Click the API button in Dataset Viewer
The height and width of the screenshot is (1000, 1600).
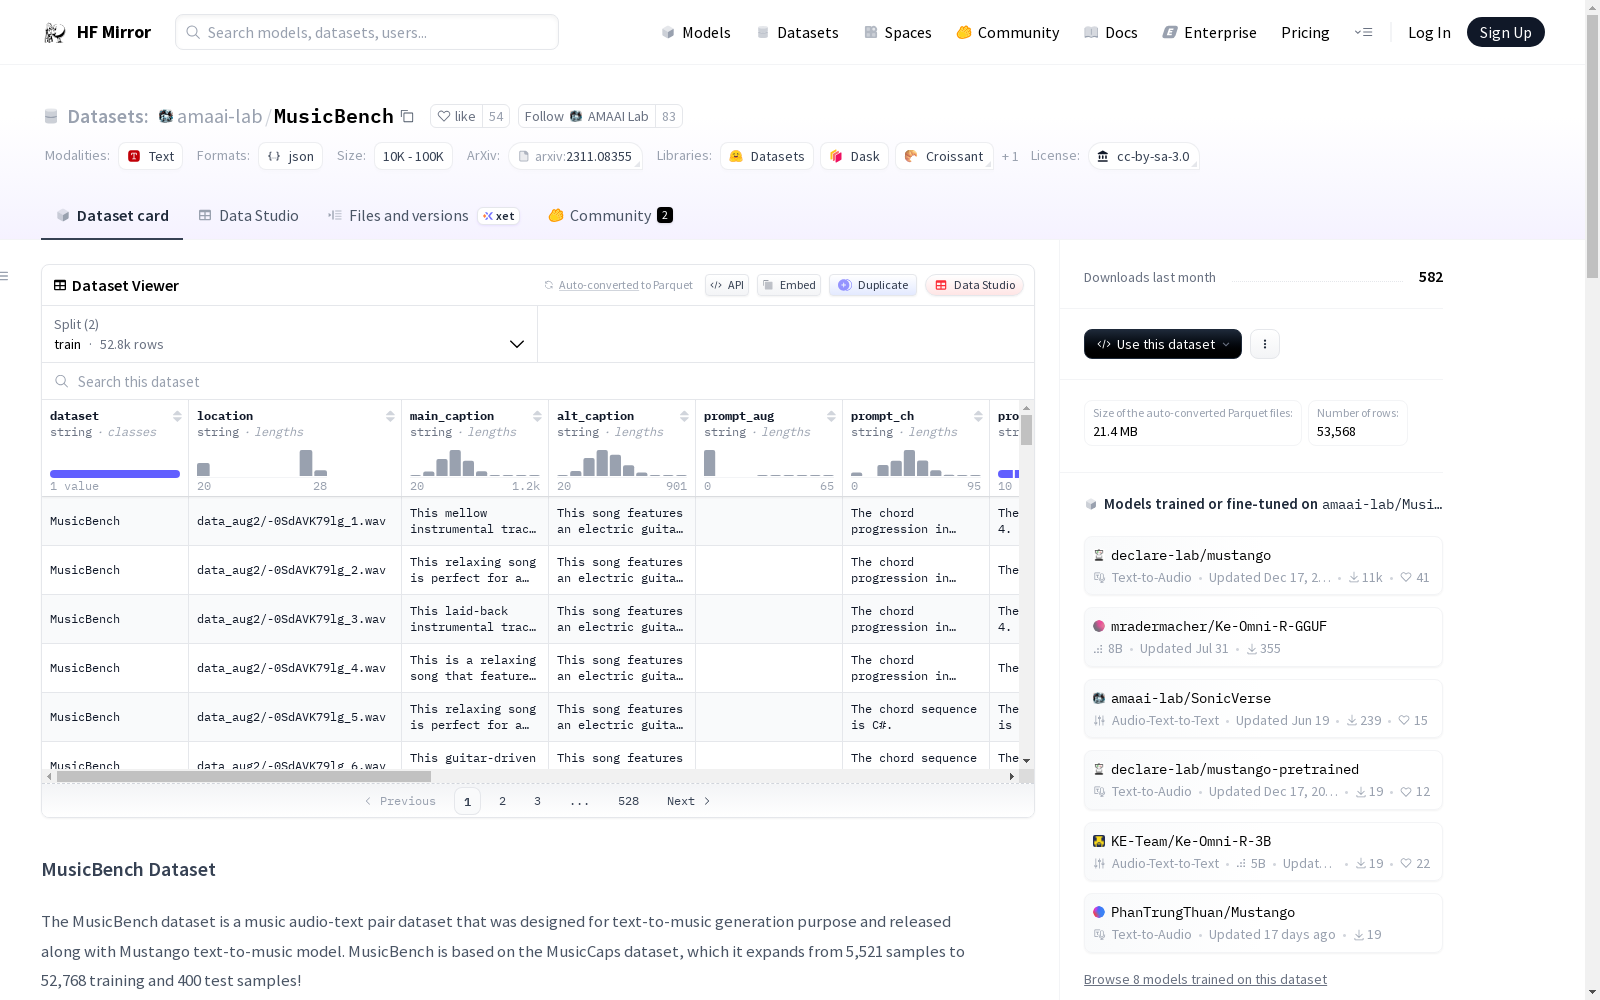click(x=727, y=285)
